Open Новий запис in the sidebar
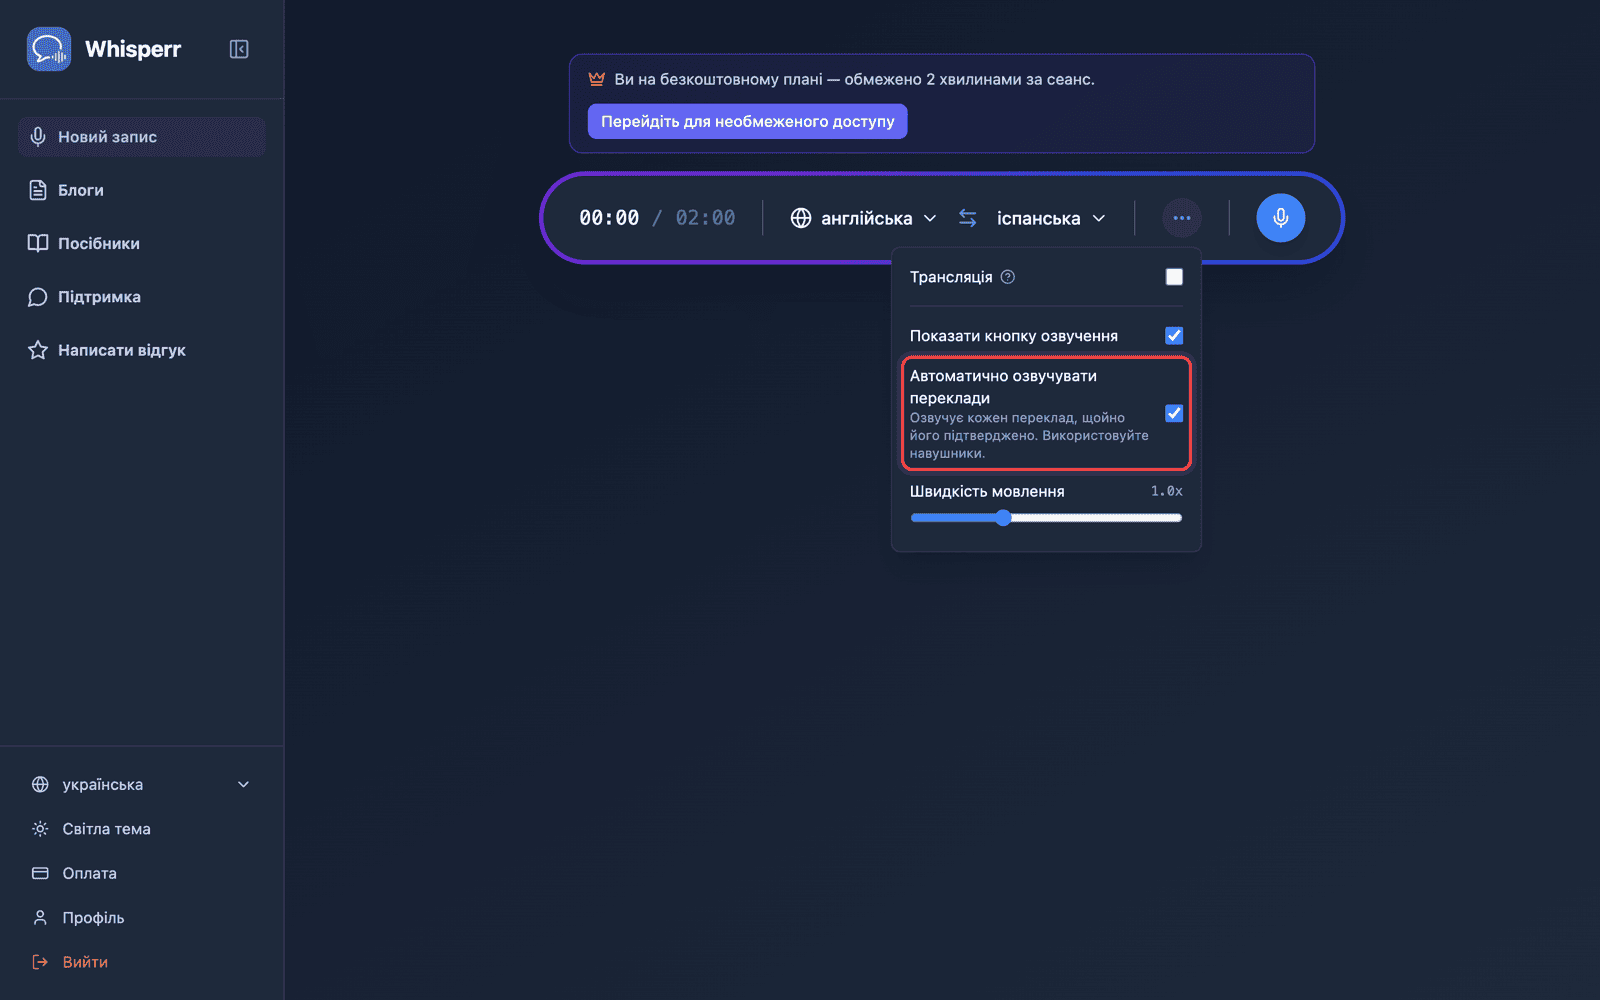 (141, 137)
